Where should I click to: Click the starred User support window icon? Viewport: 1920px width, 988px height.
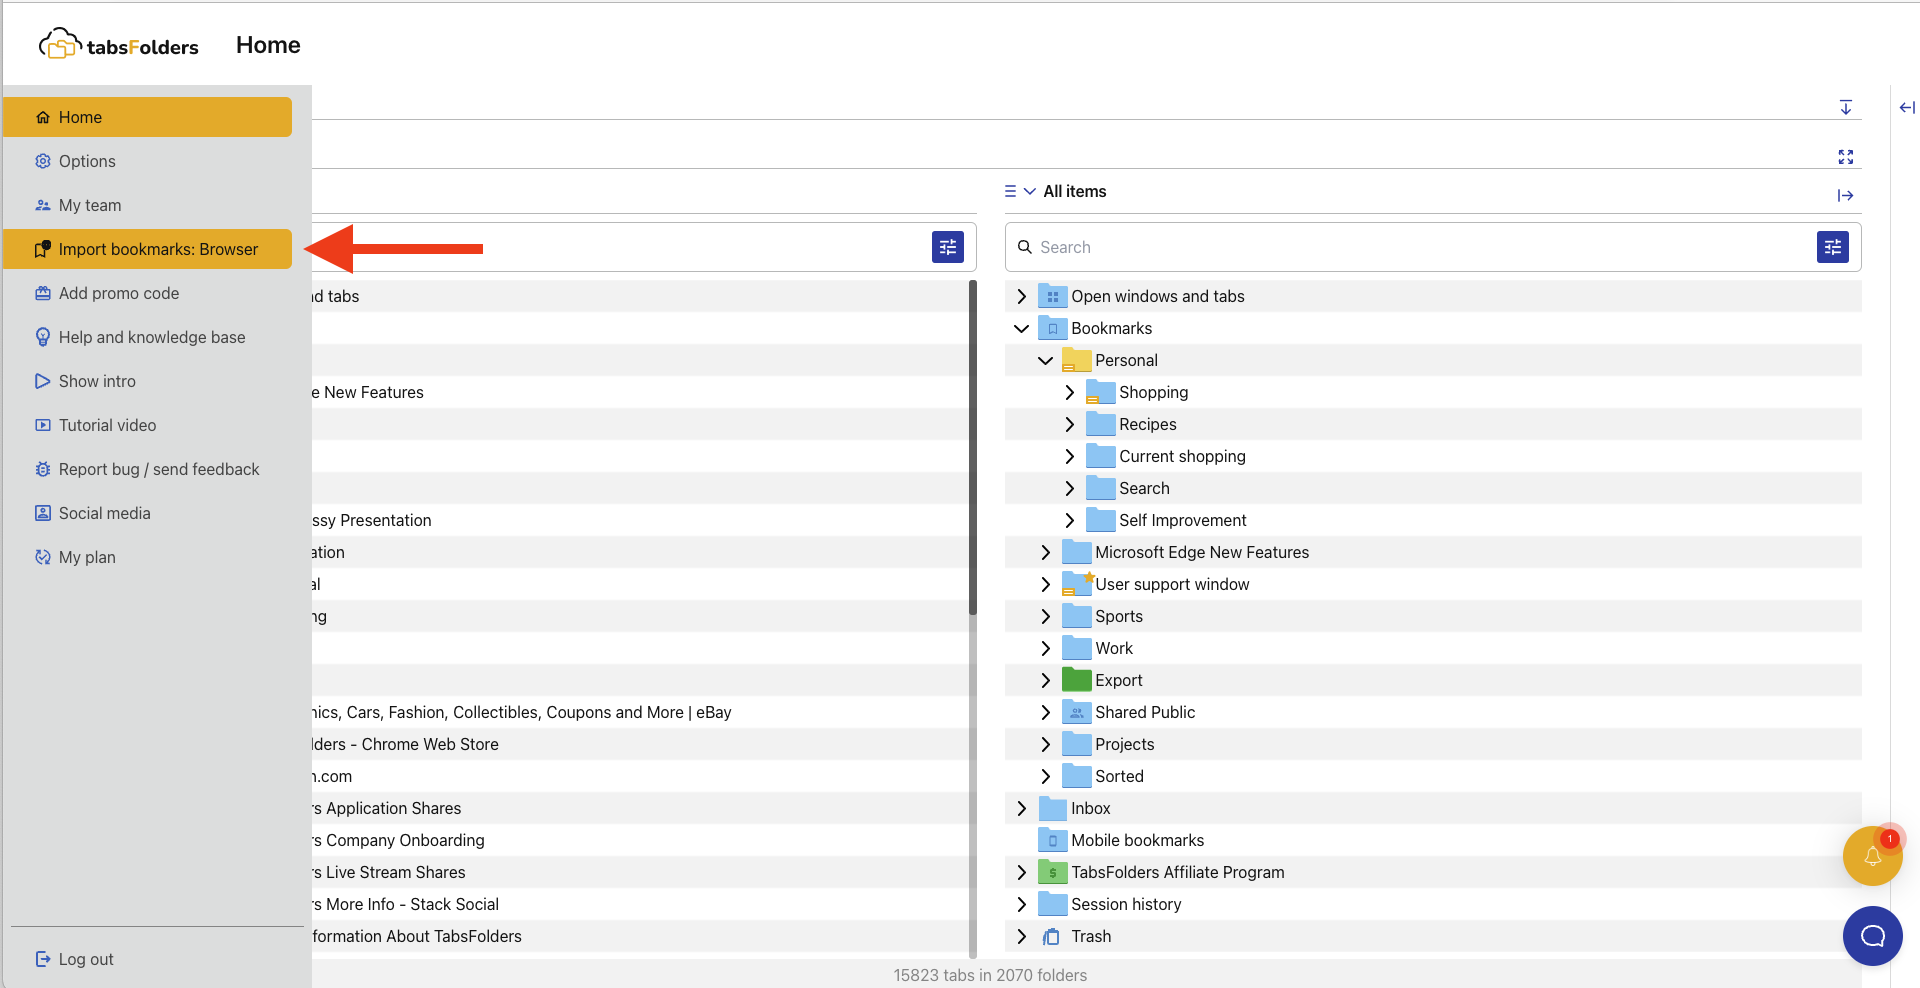pyautogui.click(x=1077, y=584)
